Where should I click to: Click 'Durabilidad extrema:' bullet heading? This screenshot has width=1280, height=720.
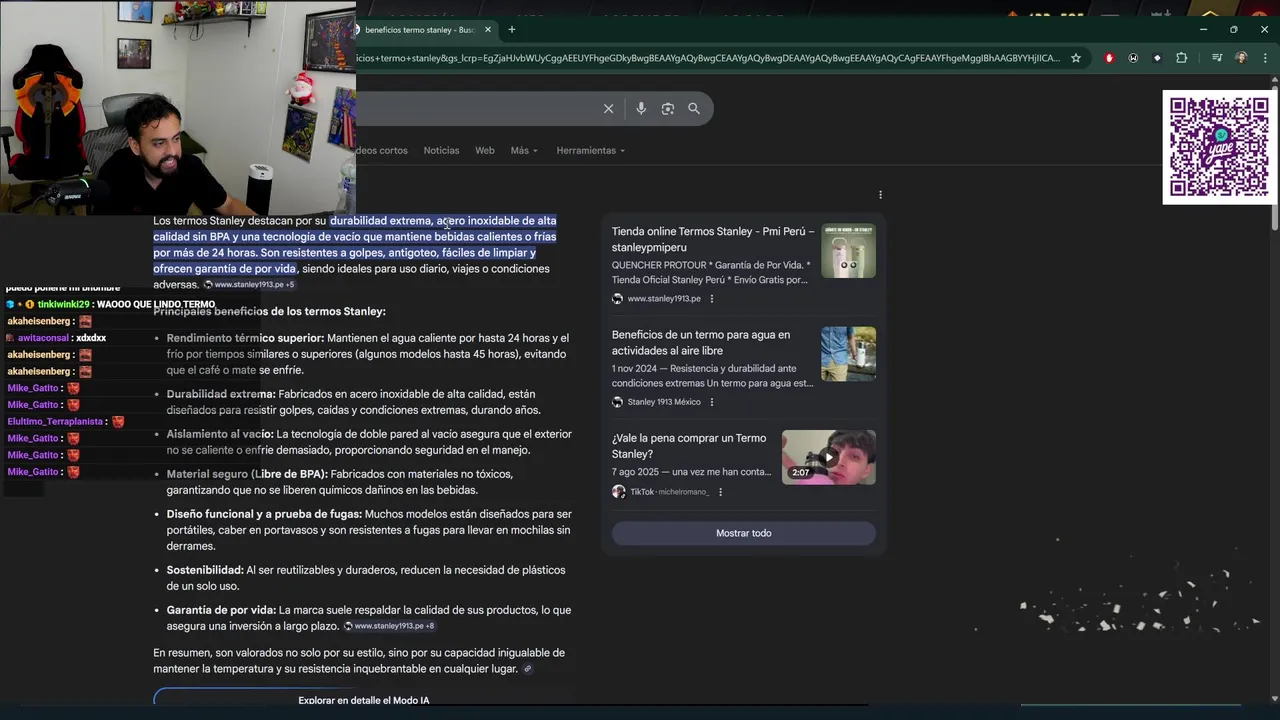point(220,394)
